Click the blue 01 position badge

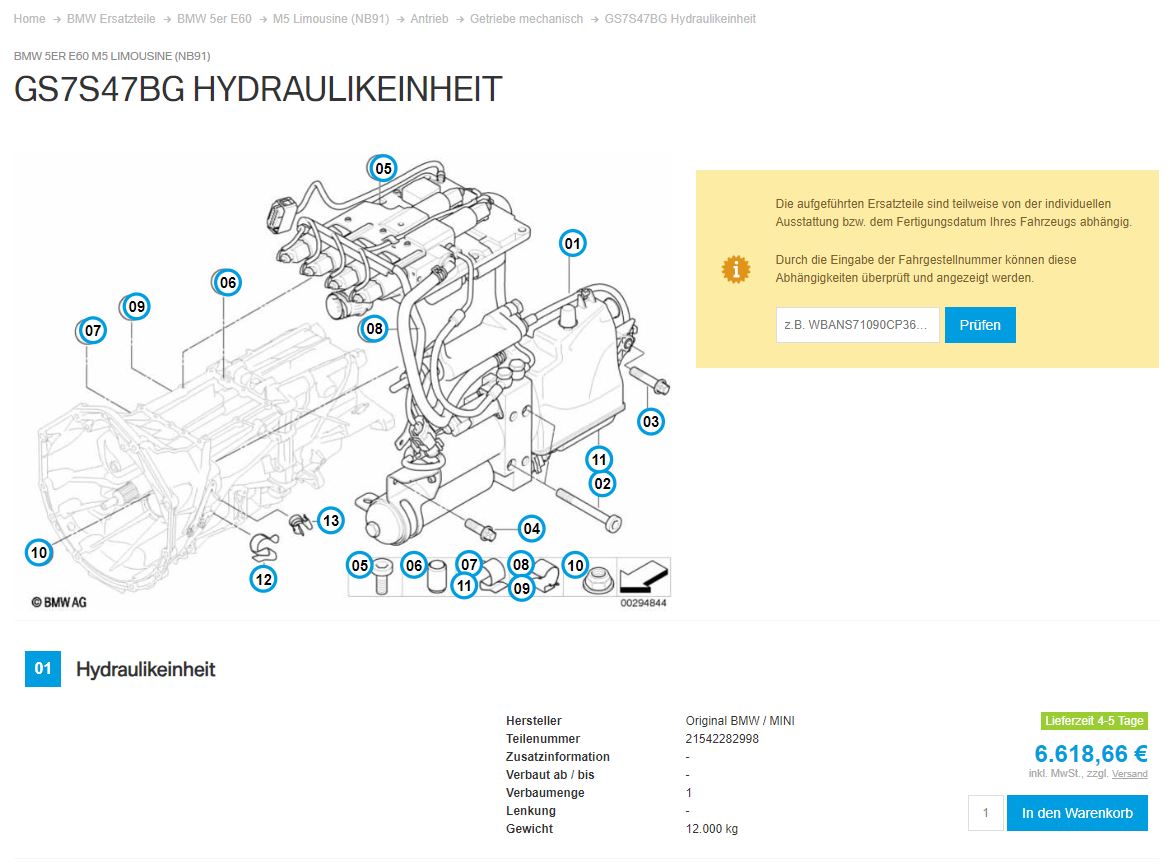coord(43,669)
